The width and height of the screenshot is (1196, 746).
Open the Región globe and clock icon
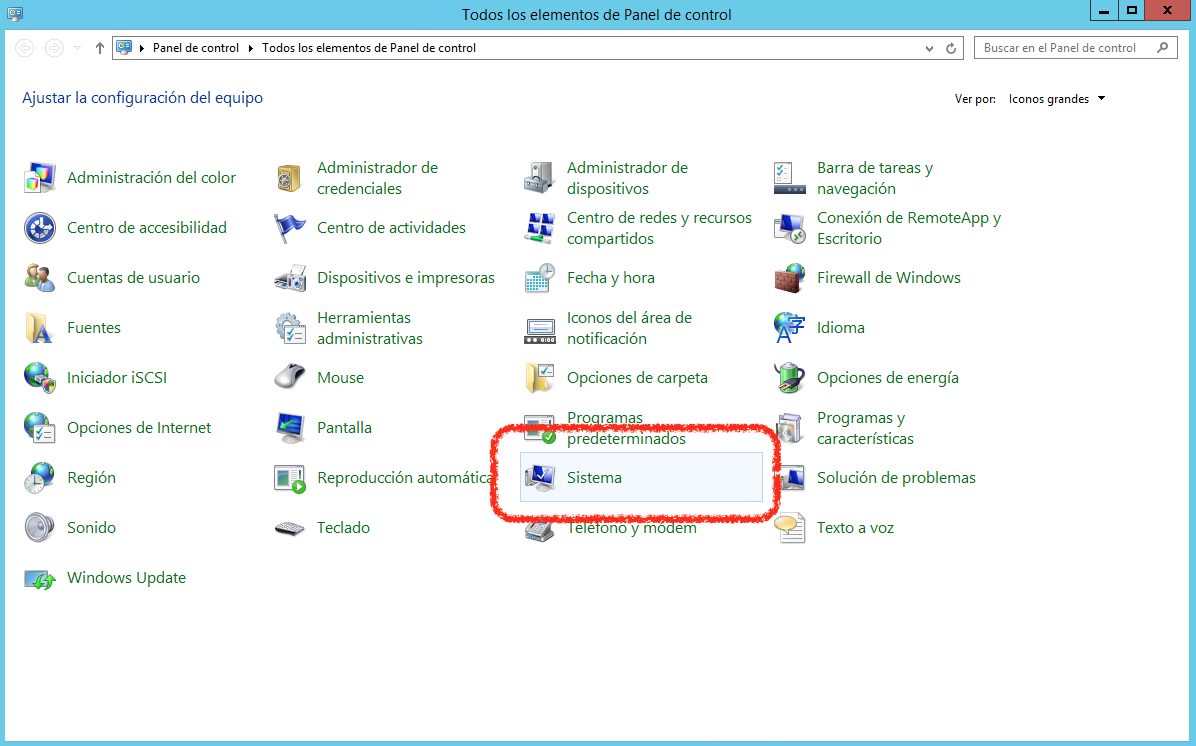click(x=40, y=478)
